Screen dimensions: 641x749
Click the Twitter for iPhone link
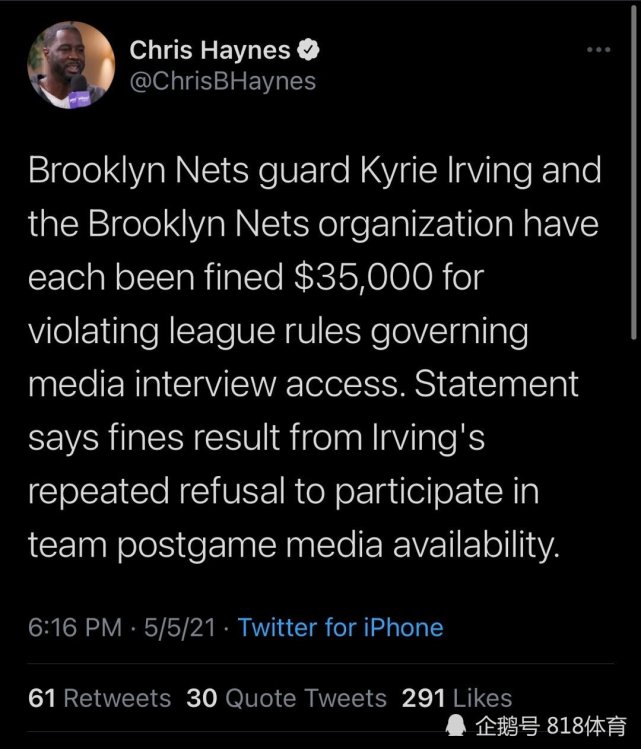[340, 628]
